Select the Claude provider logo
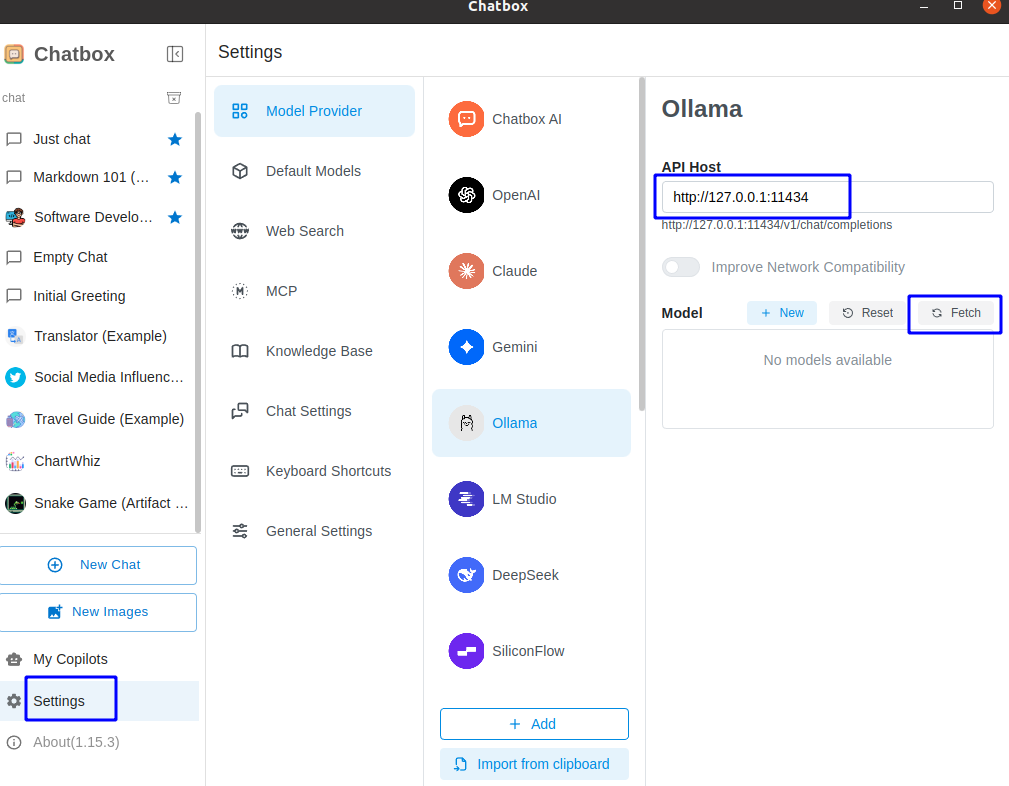 [467, 271]
